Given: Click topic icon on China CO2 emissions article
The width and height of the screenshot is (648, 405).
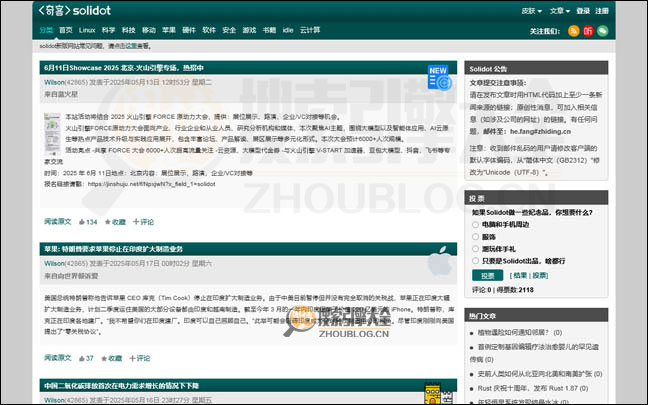Looking at the screenshot, I should (x=439, y=393).
